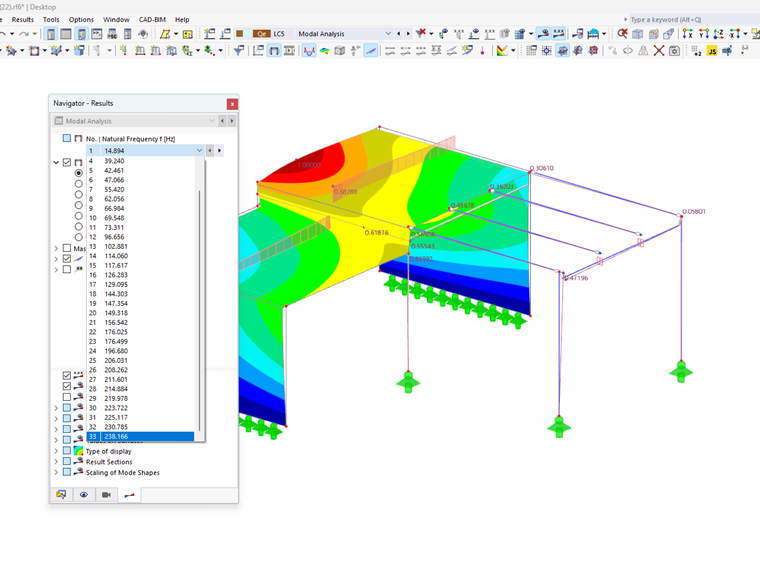Toggle the deformation result icon in toolbar
Screen dimensions: 760x570
(309, 51)
